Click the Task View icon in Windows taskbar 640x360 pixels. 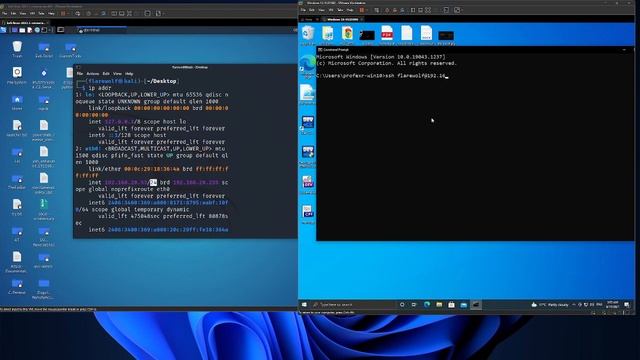tap(414, 305)
